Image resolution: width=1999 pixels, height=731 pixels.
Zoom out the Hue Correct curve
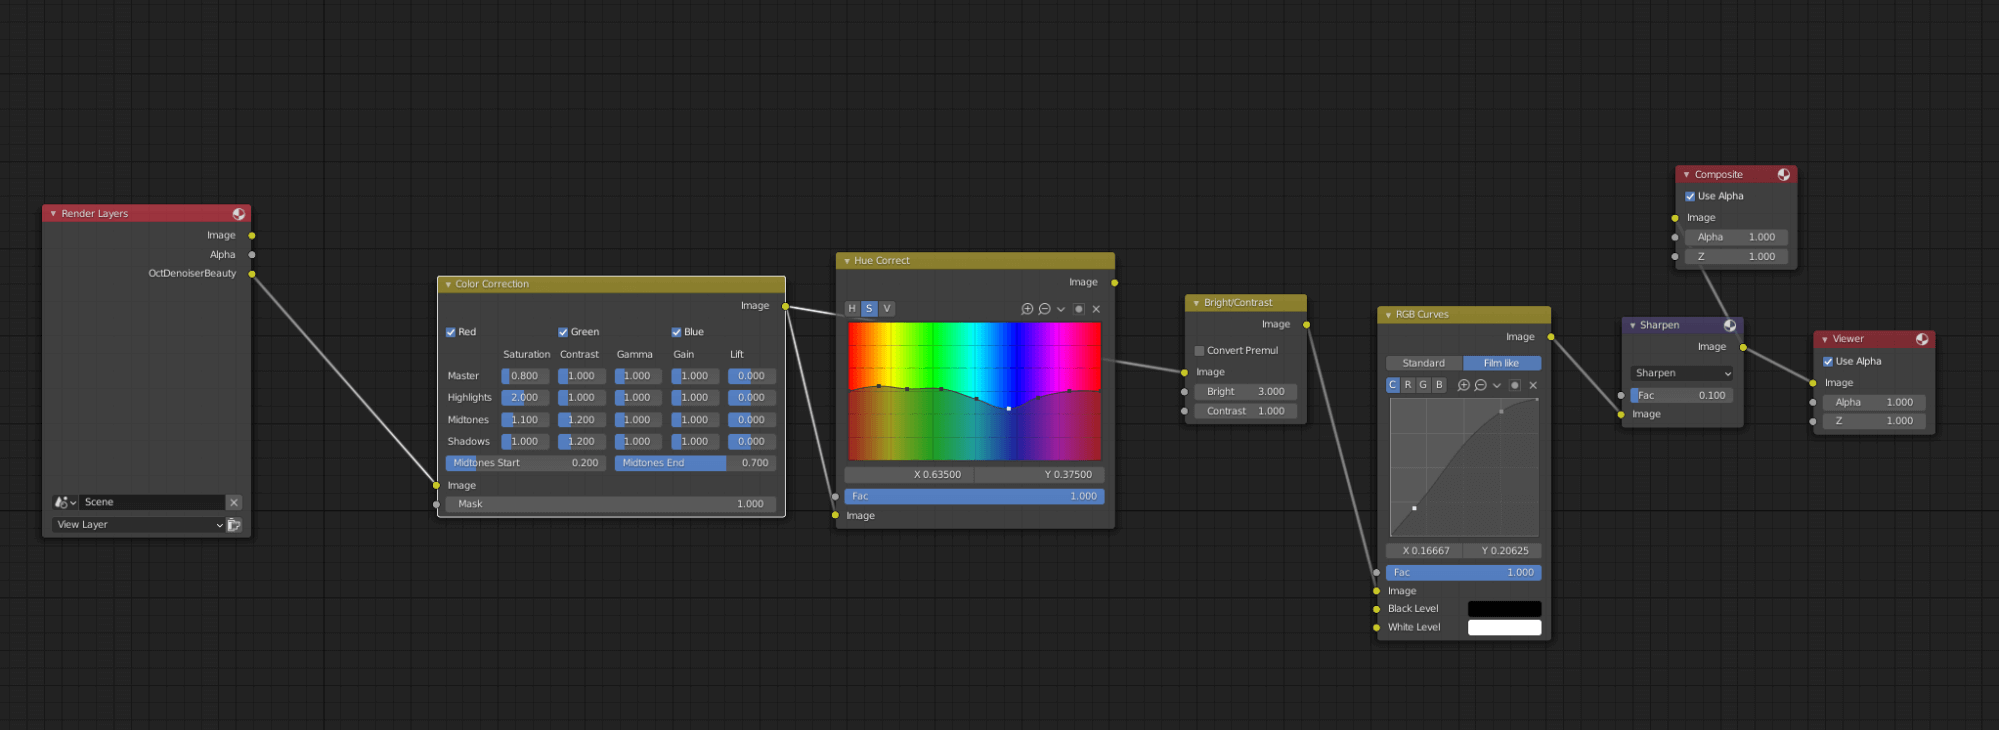(1045, 310)
